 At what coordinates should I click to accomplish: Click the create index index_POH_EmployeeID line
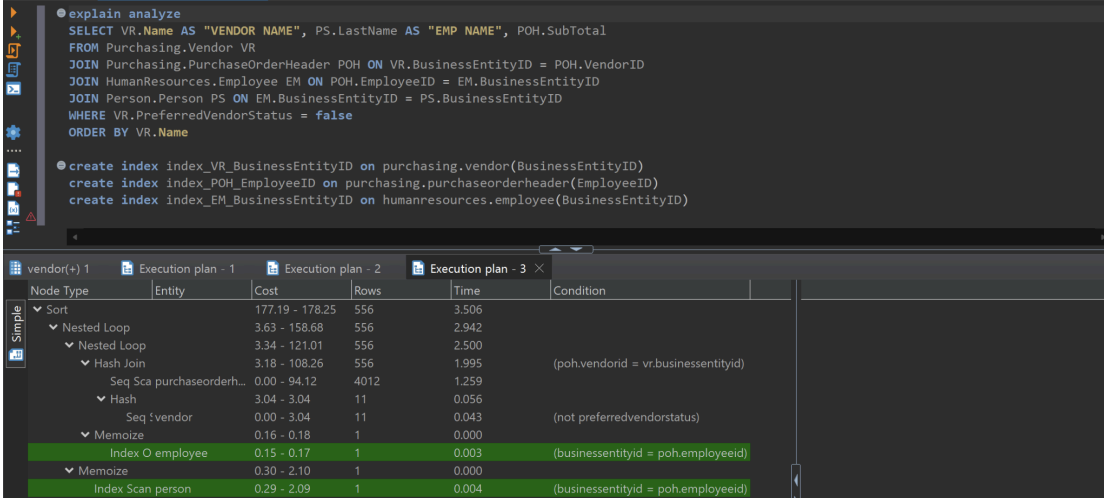pyautogui.click(x=363, y=183)
